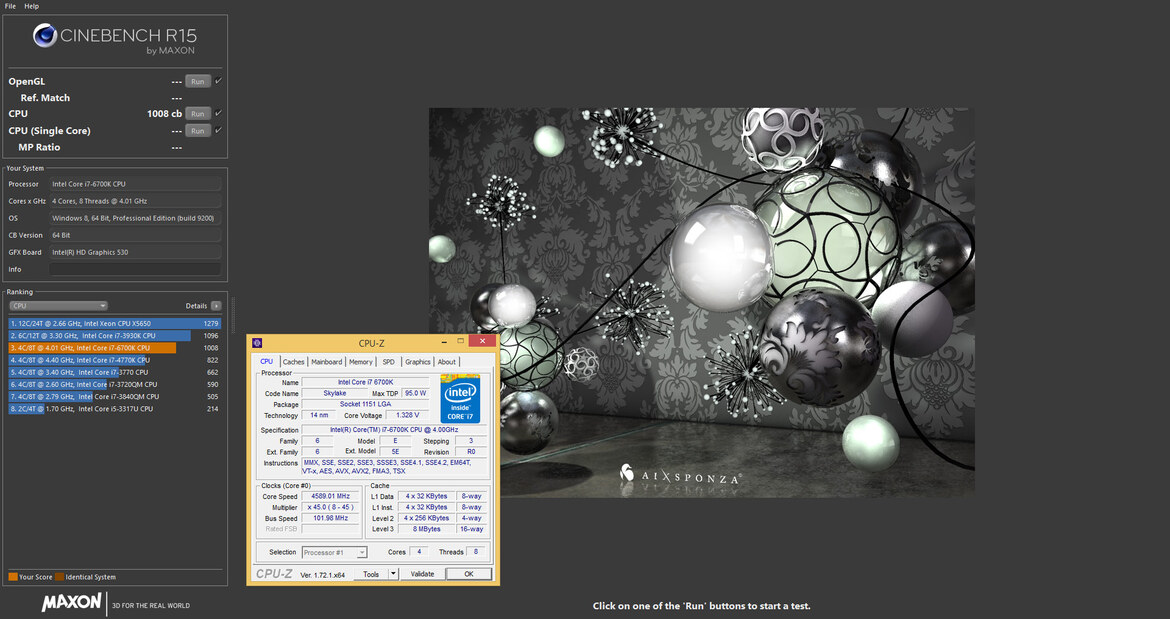This screenshot has width=1170, height=619.
Task: Click the MAXON logo at bottom
Action: (x=72, y=603)
